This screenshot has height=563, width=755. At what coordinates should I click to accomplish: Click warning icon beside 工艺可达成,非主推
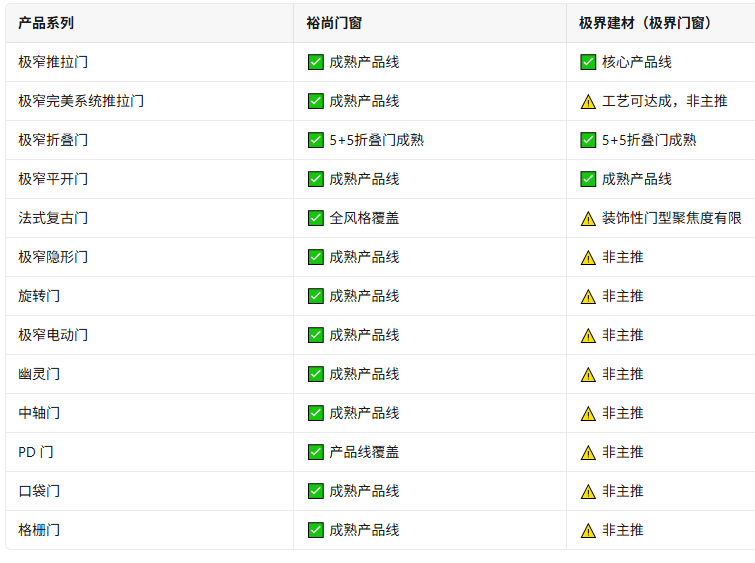coord(588,102)
